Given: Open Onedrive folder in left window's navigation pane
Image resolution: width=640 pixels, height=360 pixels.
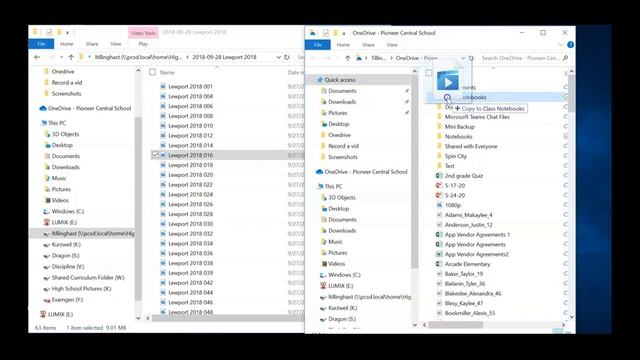Looking at the screenshot, I should tap(63, 71).
